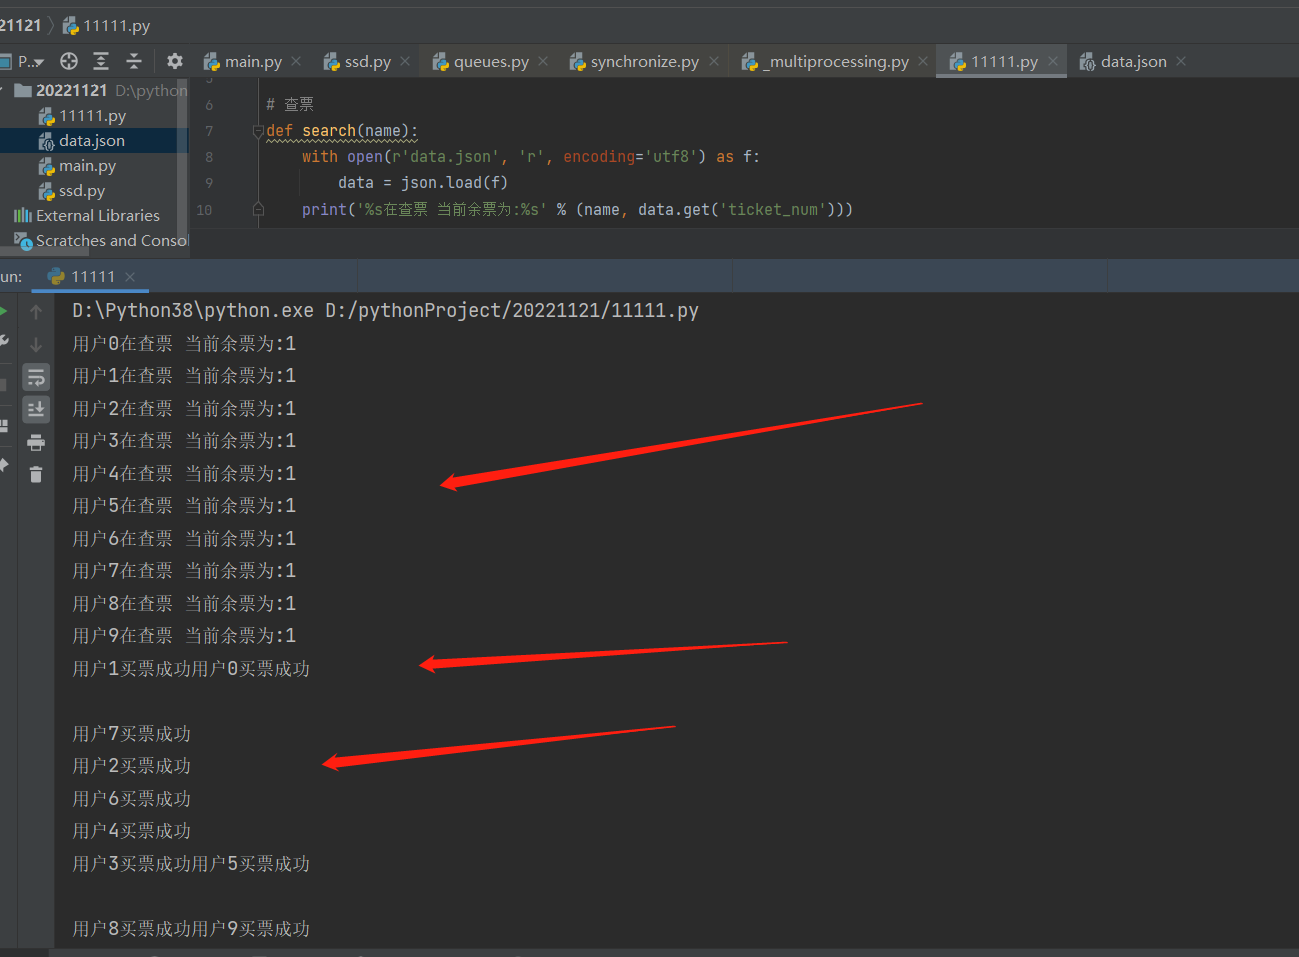This screenshot has height=957, width=1299.
Task: Click 'json.load(f)' in the editor
Action: (455, 183)
